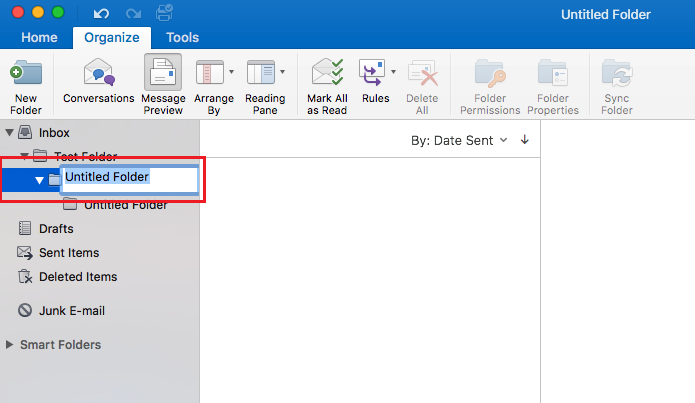Click the Reading Pane icon
The image size is (695, 403).
coord(261,72)
